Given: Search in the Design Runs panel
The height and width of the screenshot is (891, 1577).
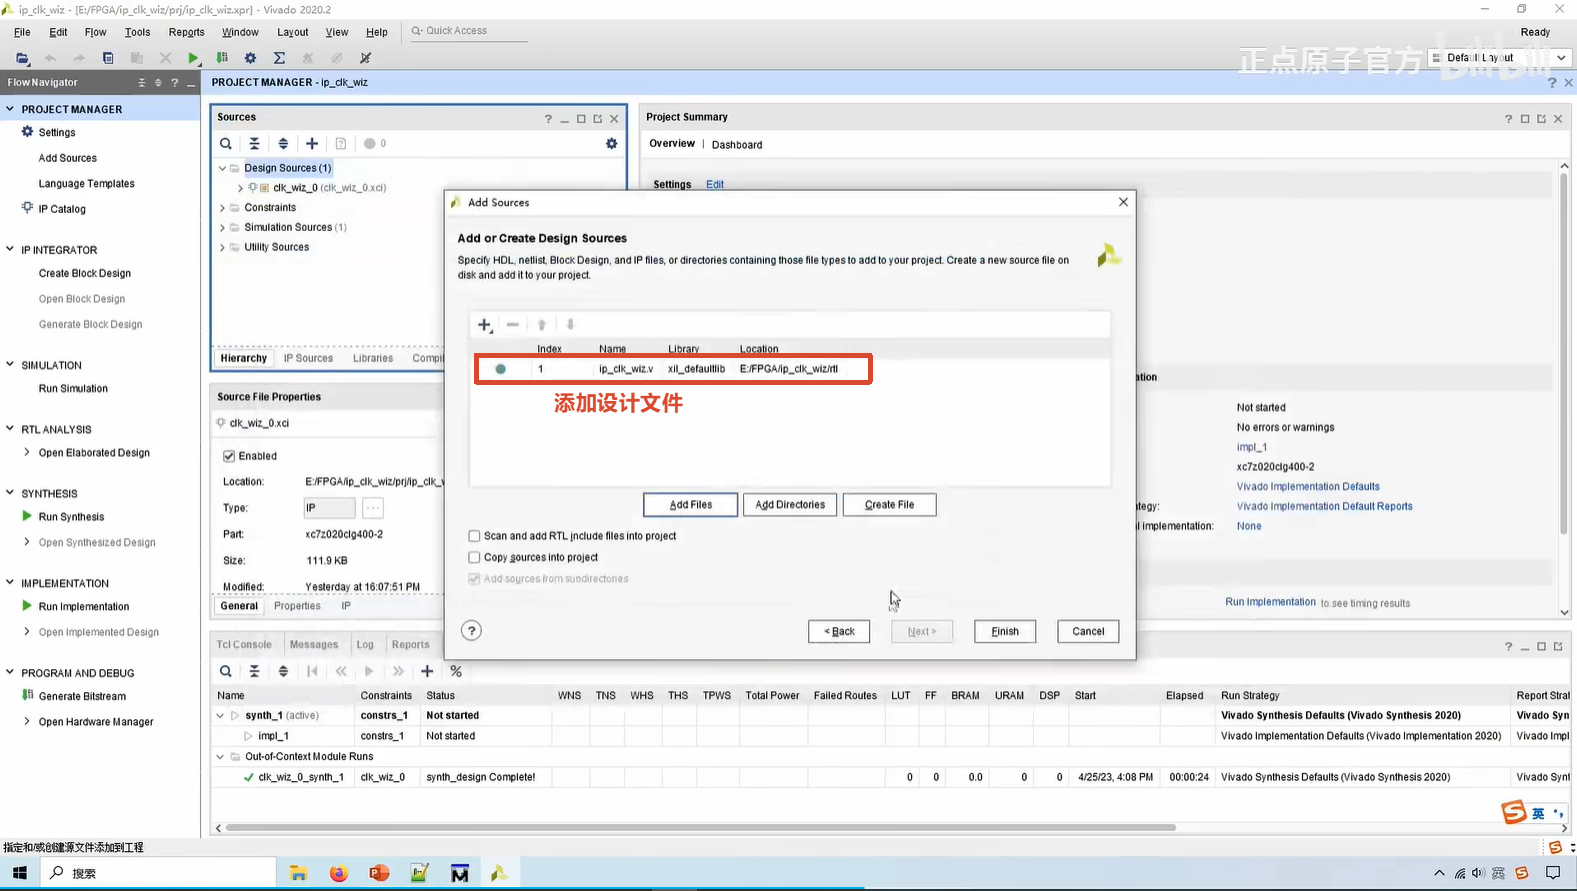Looking at the screenshot, I should pos(226,671).
